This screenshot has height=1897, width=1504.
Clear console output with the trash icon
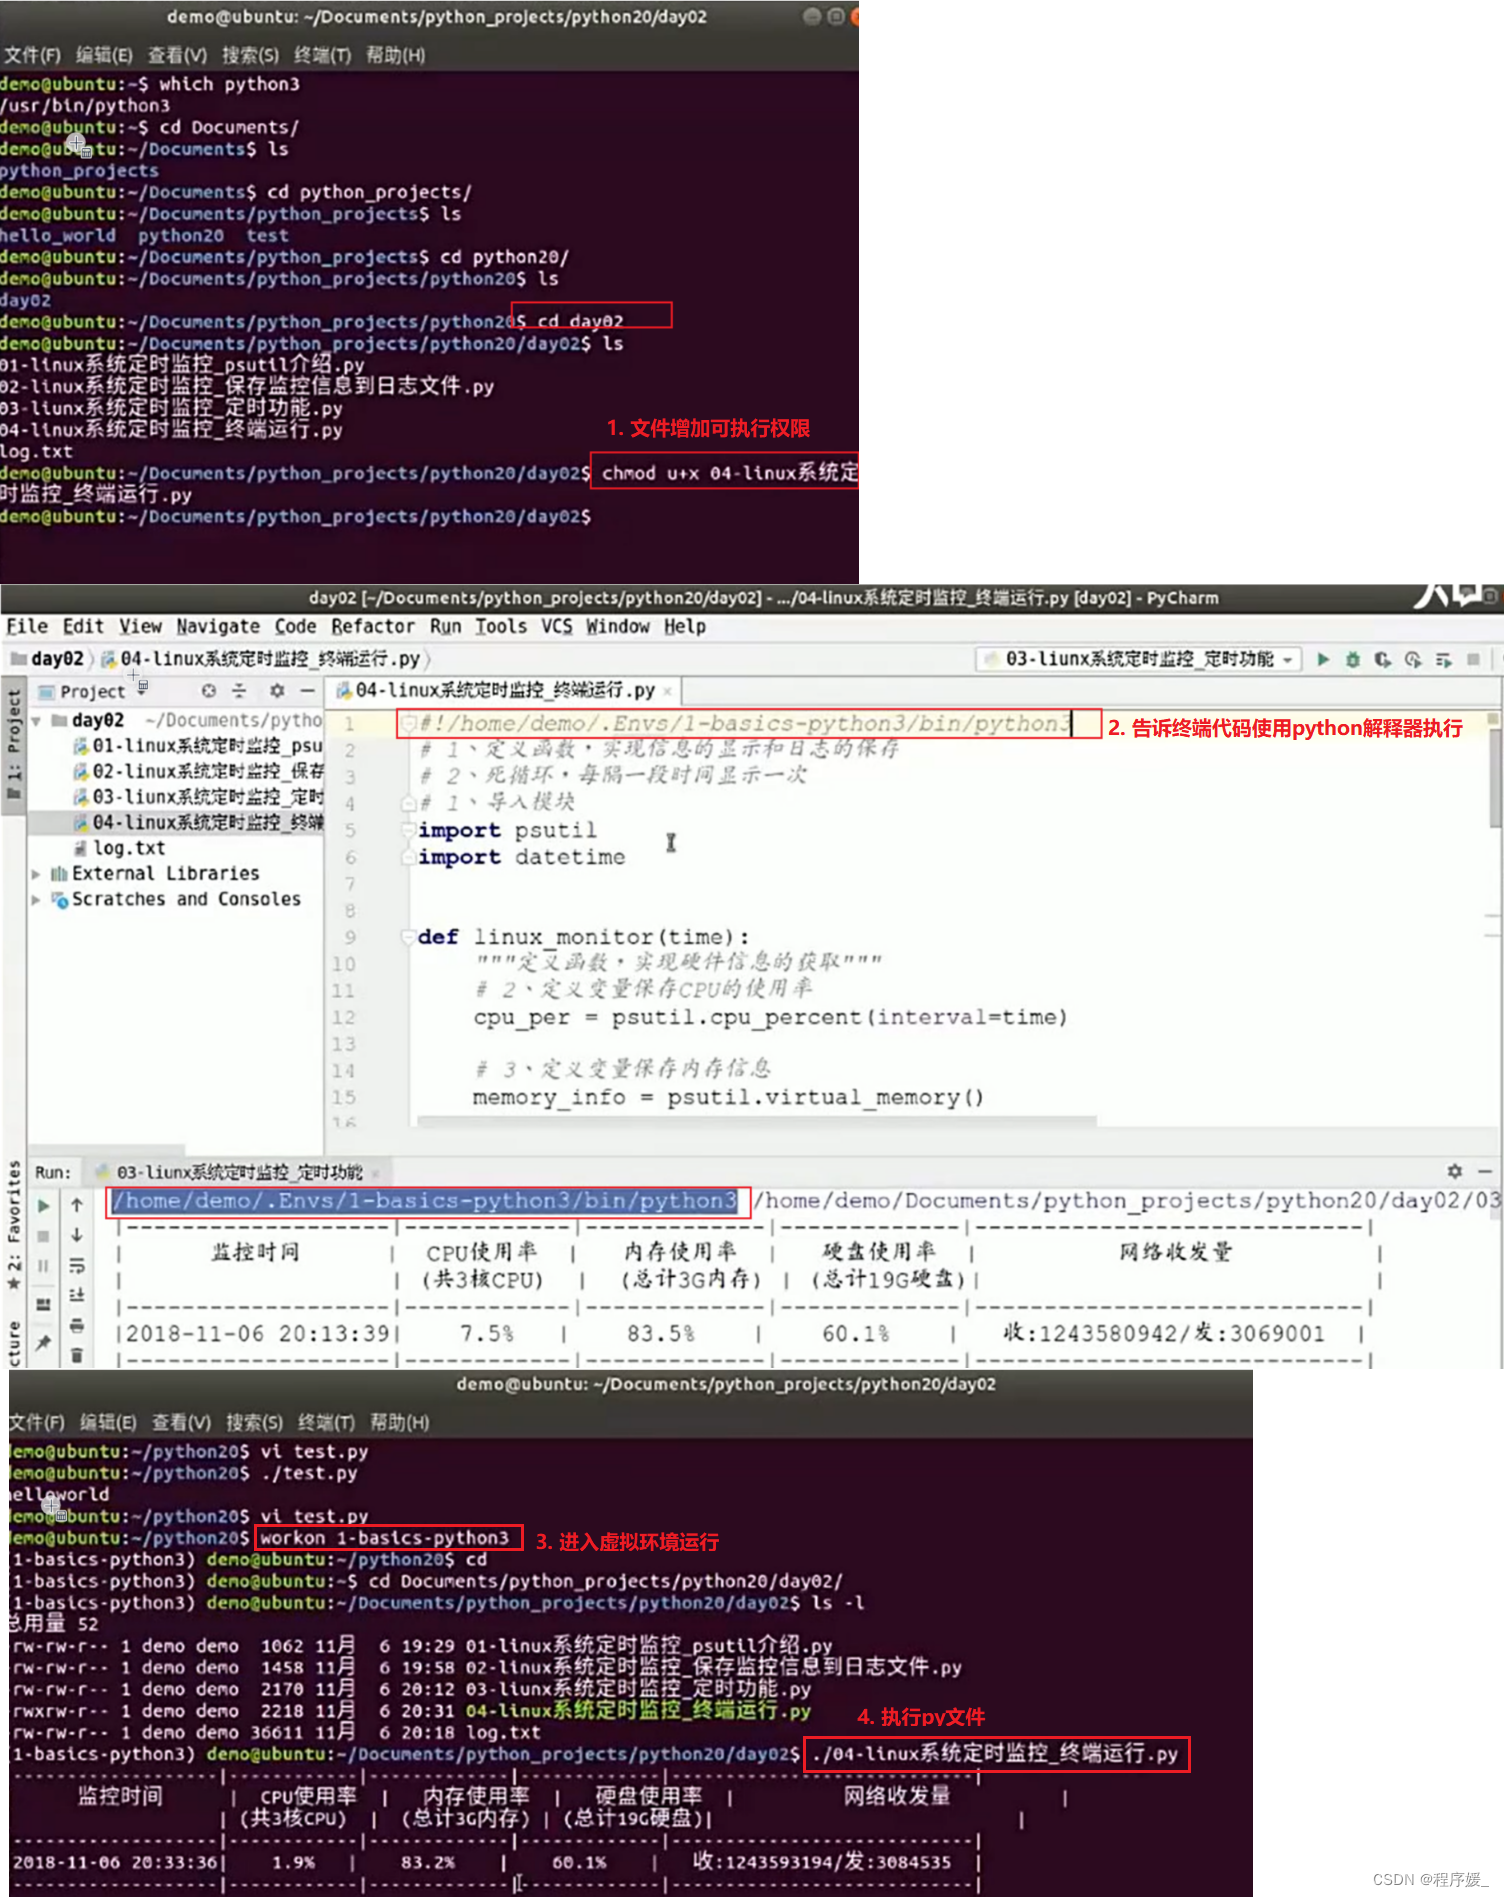[77, 1356]
